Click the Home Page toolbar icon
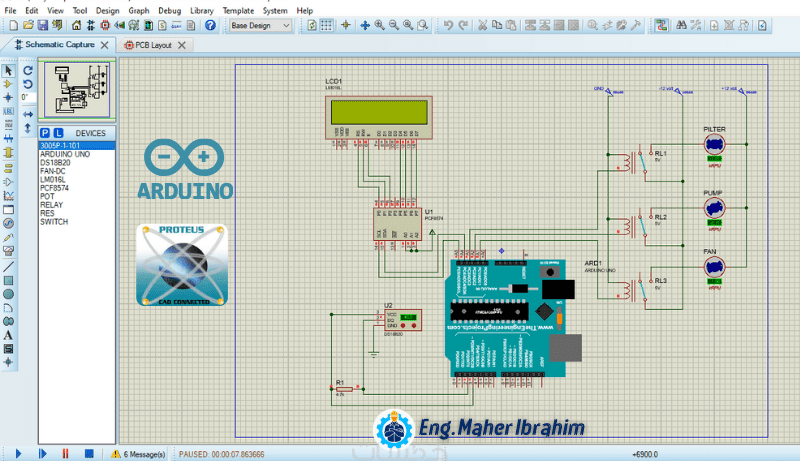 [76, 26]
